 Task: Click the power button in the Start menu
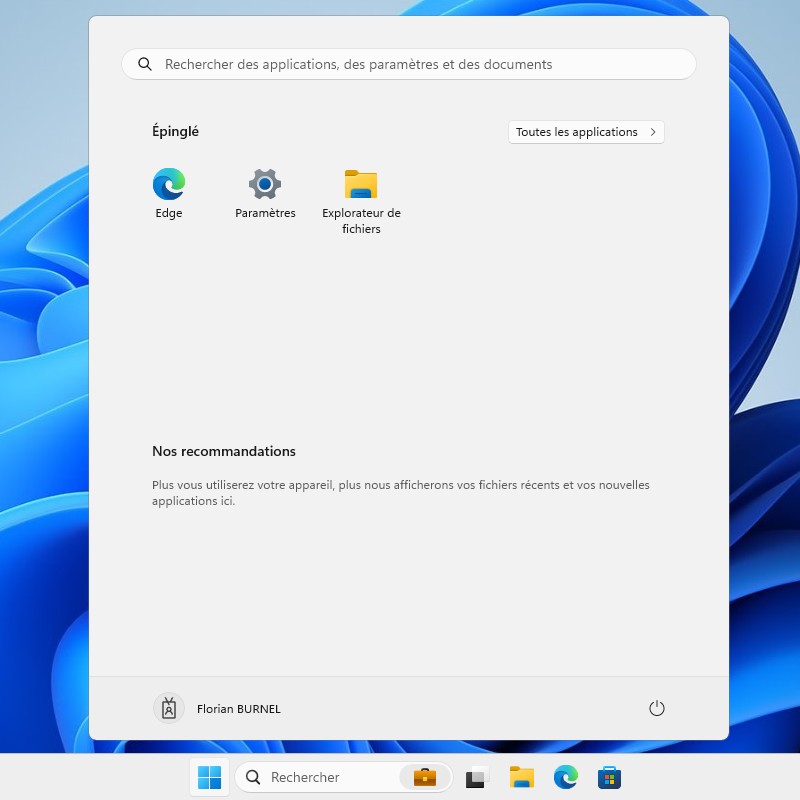coord(657,708)
